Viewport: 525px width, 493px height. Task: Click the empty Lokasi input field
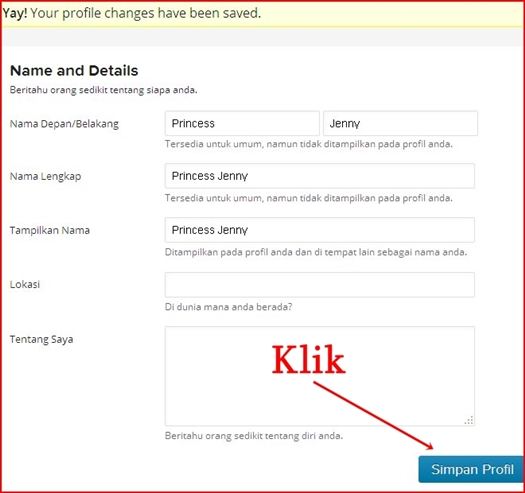[320, 285]
